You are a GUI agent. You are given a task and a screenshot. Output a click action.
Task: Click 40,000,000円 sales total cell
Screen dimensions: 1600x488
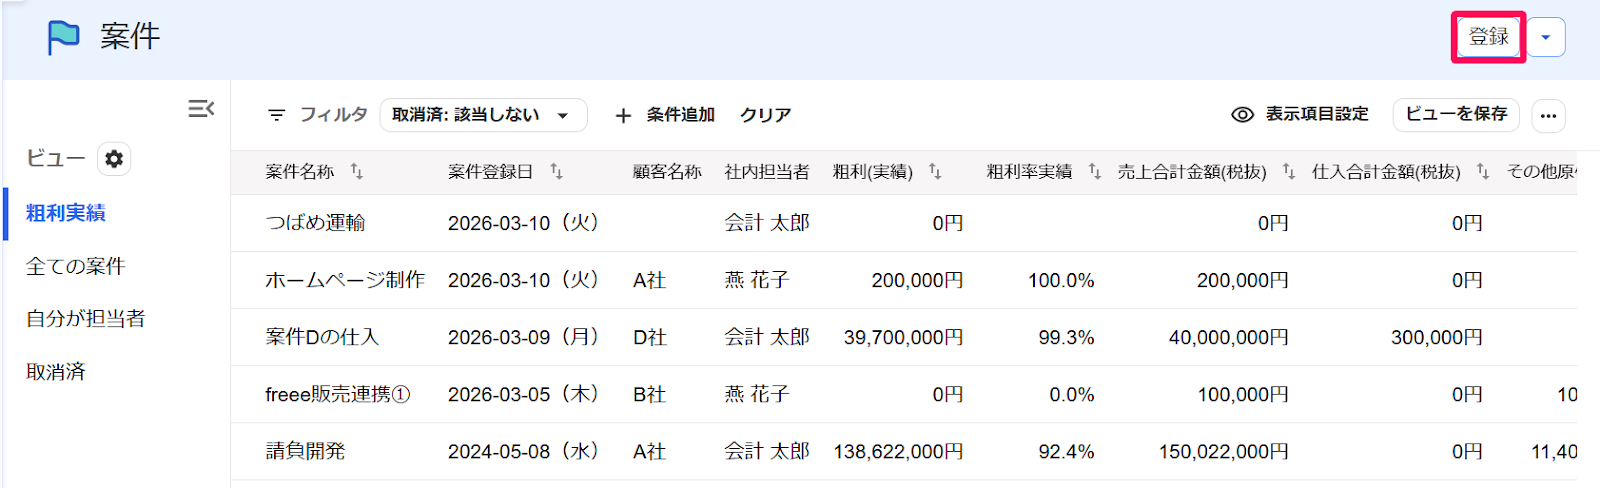[1229, 337]
